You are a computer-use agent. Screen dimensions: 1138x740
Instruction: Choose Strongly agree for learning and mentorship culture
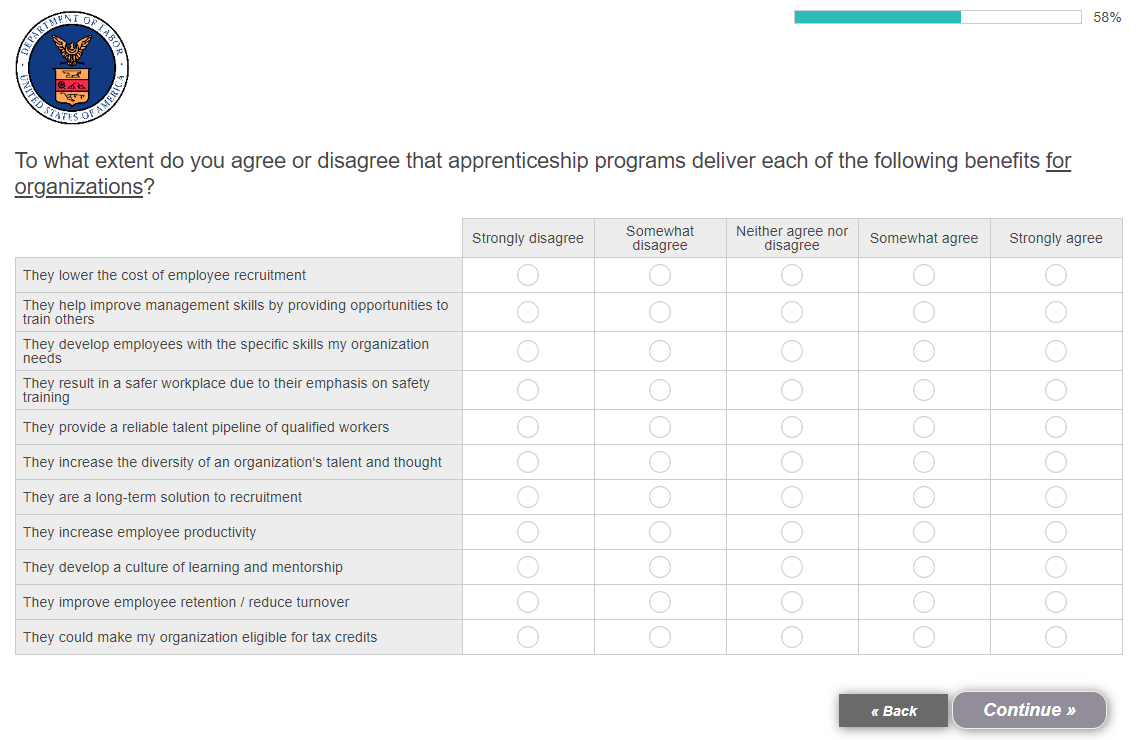pos(1055,567)
